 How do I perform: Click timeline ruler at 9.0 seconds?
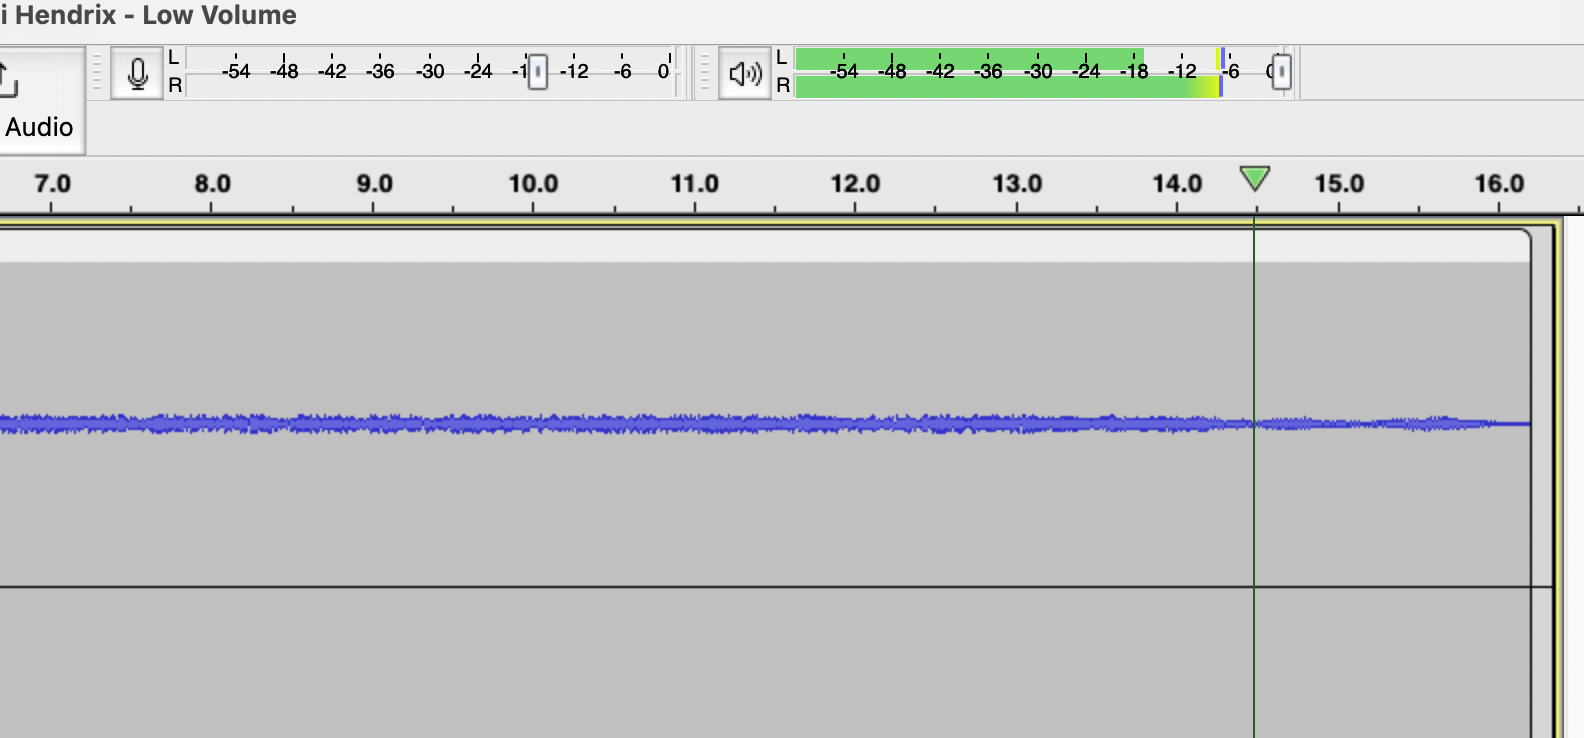374,184
